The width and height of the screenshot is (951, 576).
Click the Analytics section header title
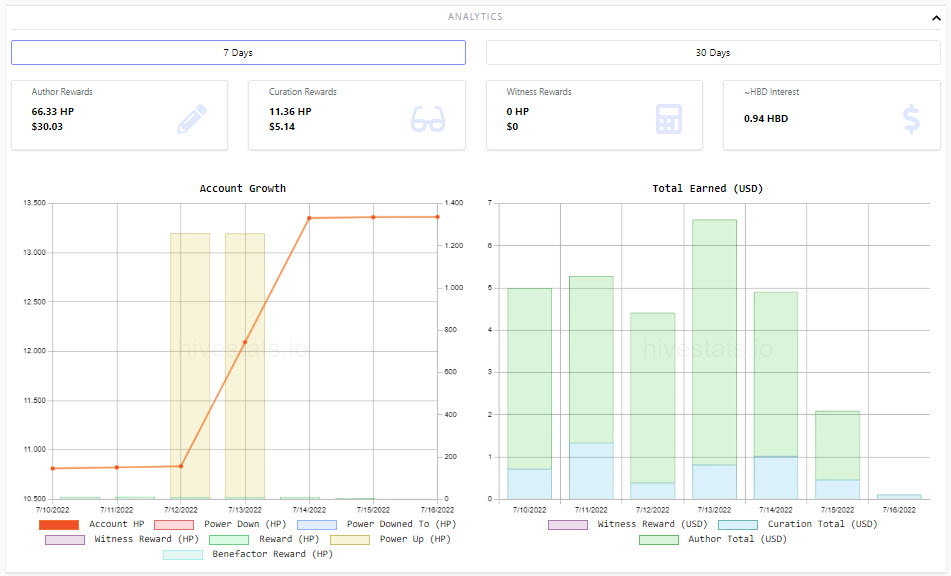[x=476, y=17]
